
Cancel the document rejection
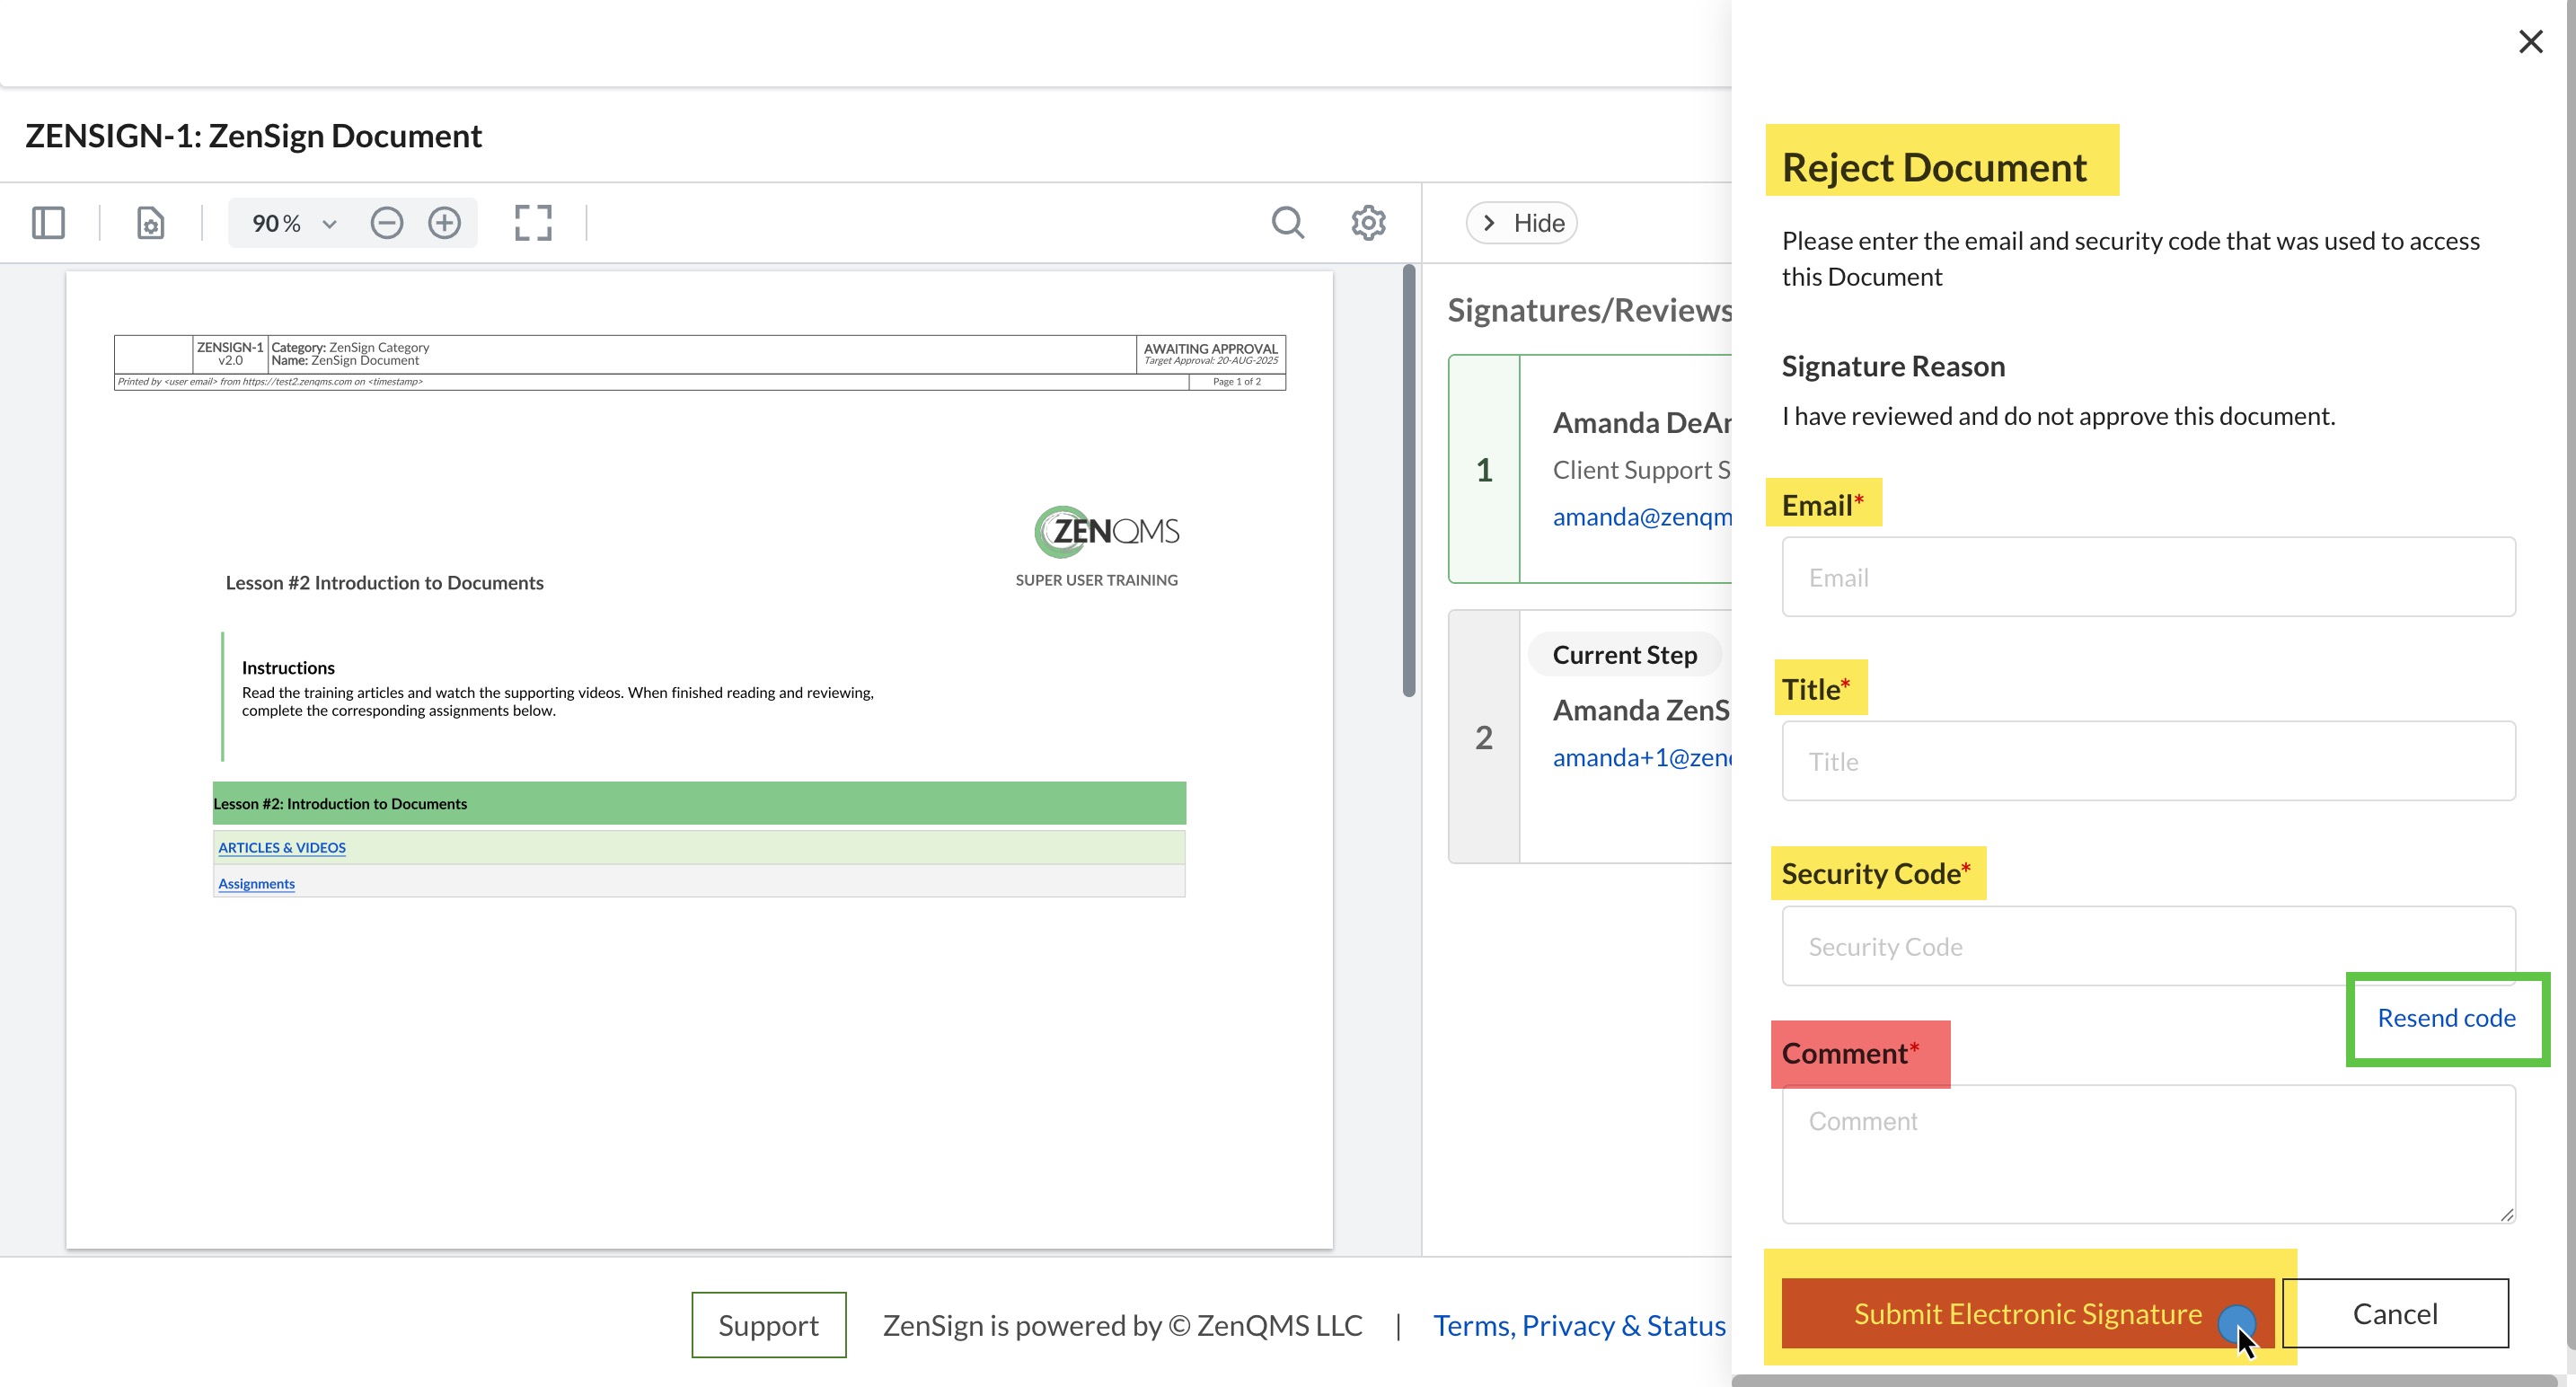tap(2395, 1313)
